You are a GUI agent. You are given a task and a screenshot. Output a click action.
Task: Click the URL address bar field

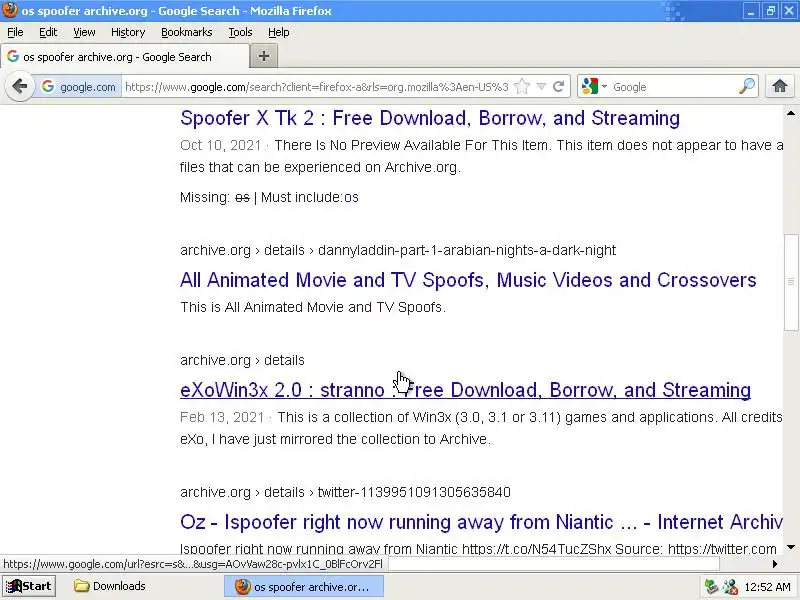(316, 87)
